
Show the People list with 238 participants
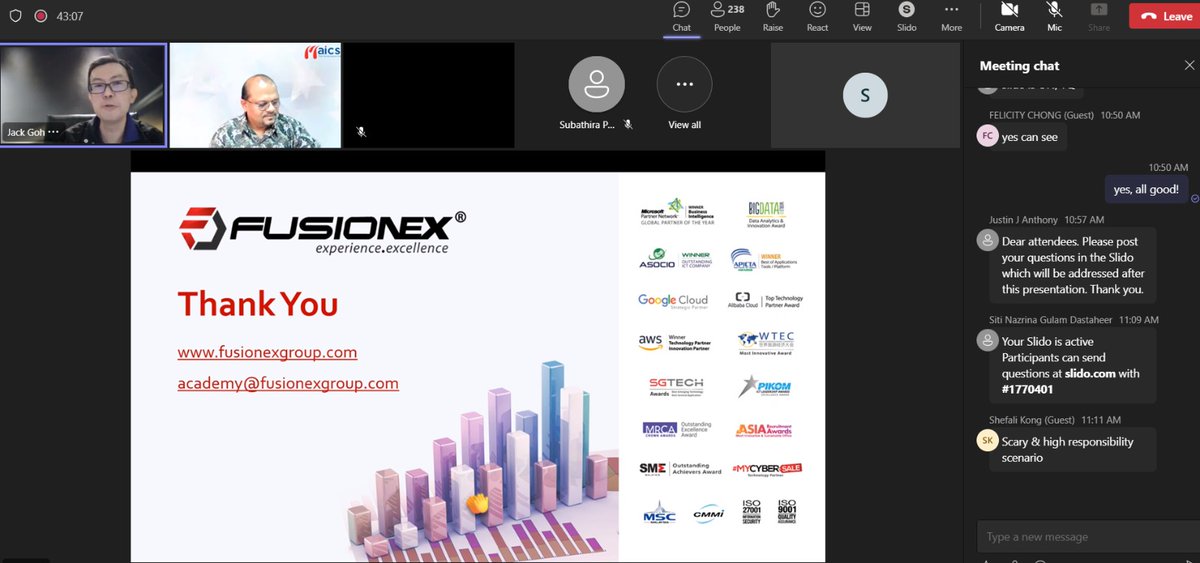727,16
